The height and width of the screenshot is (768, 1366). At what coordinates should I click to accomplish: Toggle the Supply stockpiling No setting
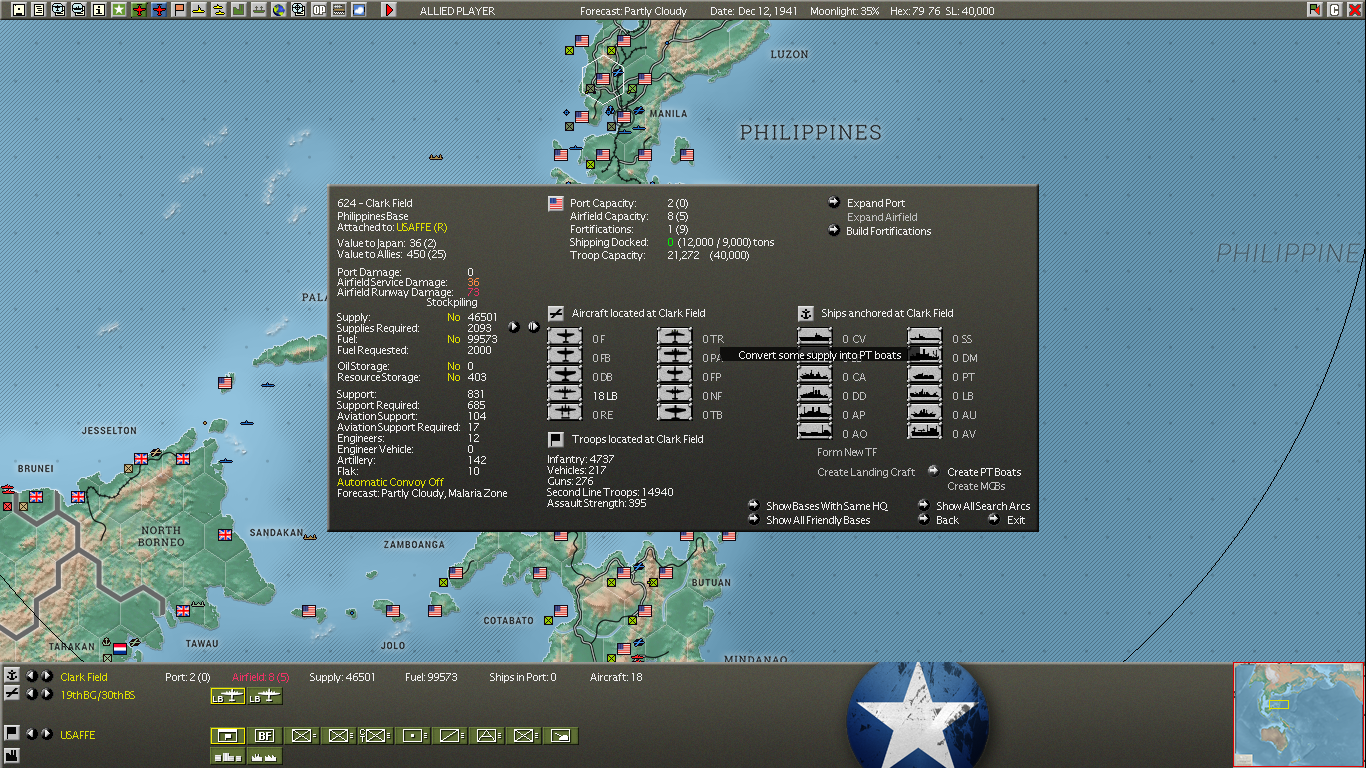(454, 317)
